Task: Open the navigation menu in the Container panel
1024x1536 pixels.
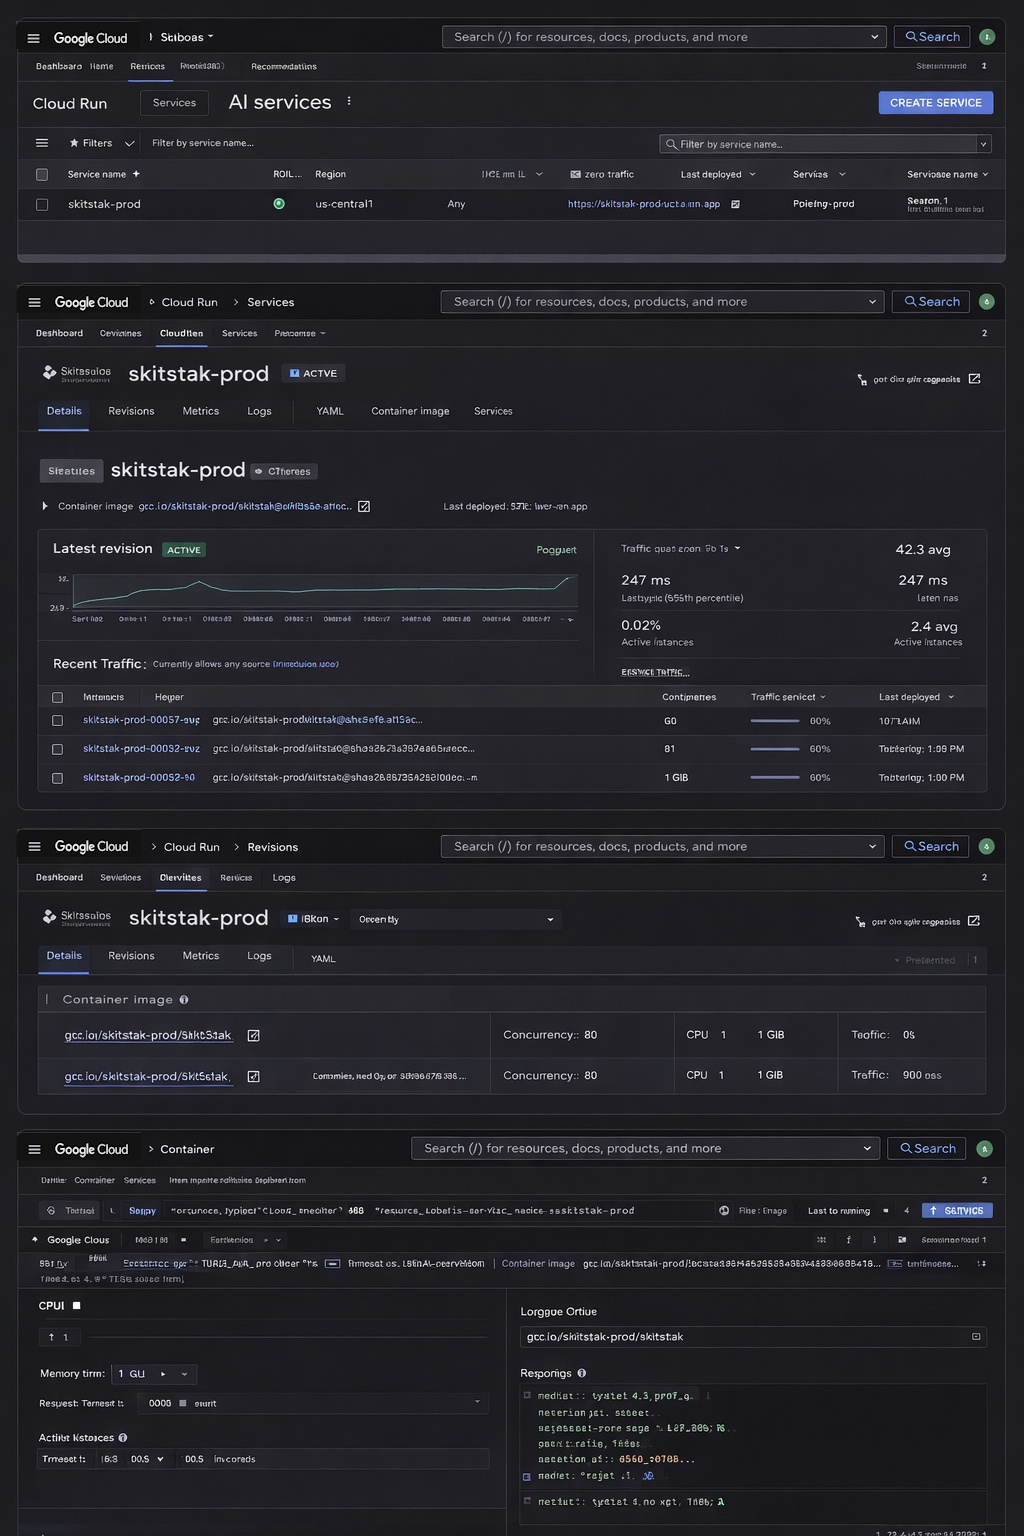Action: (34, 1149)
